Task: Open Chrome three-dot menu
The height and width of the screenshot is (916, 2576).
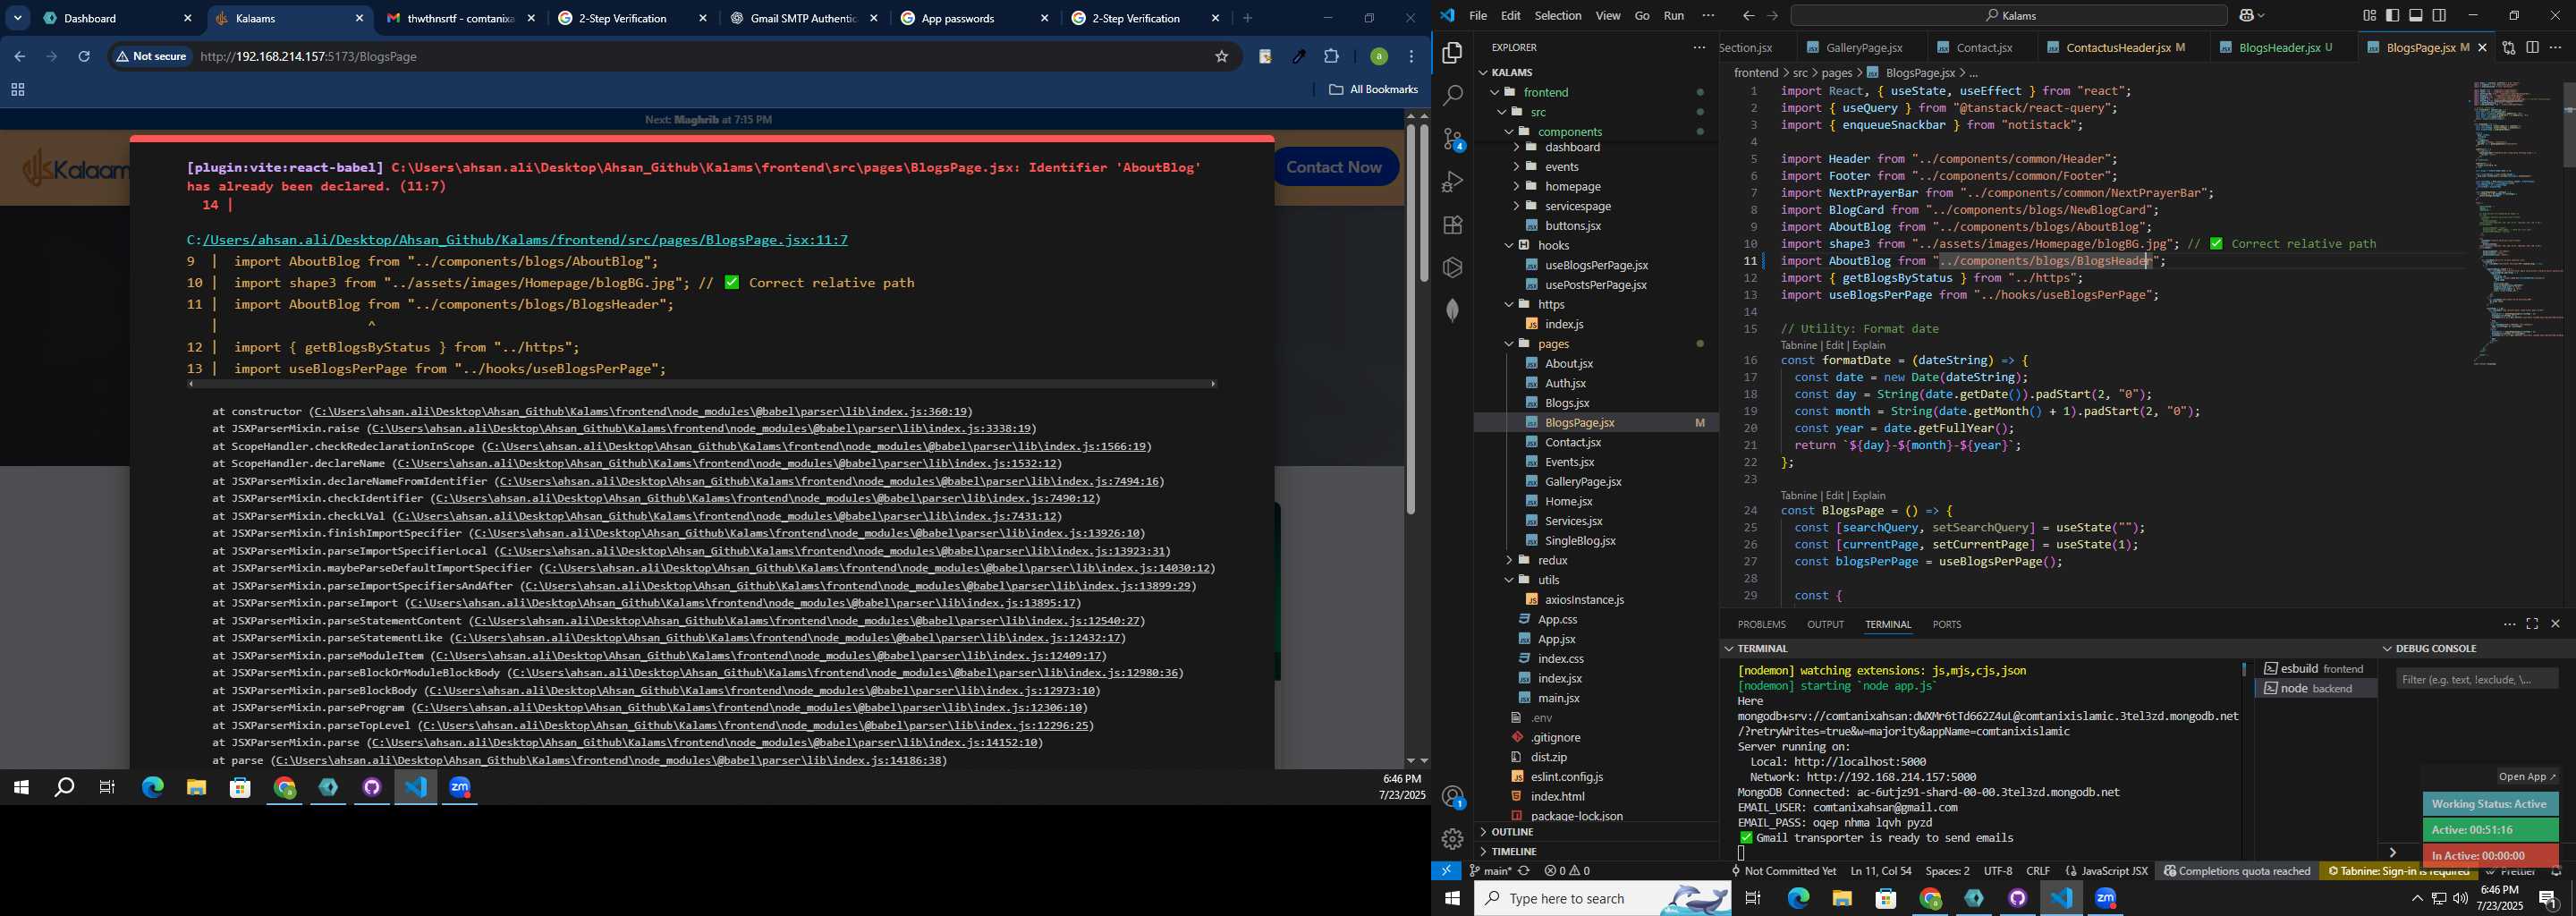Action: pyautogui.click(x=1411, y=57)
